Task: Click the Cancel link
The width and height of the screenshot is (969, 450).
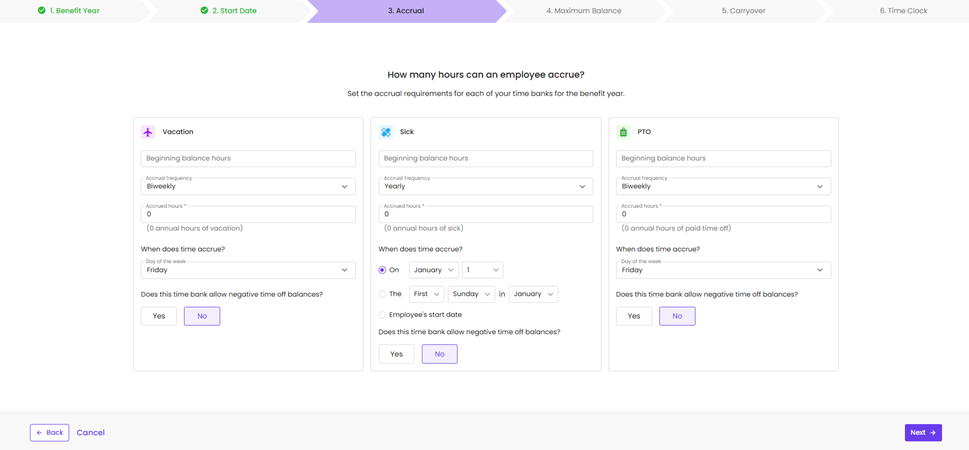Action: click(x=91, y=433)
